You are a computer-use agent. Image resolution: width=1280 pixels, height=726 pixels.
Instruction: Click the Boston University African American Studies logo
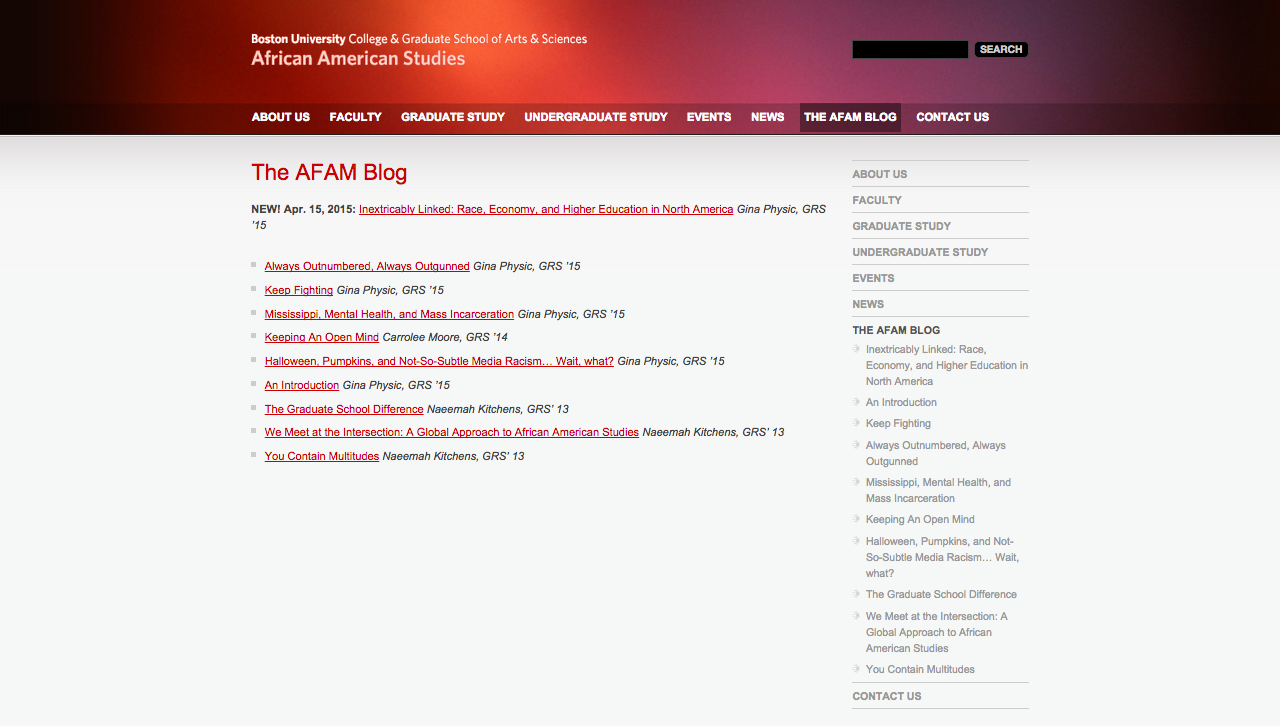418,49
